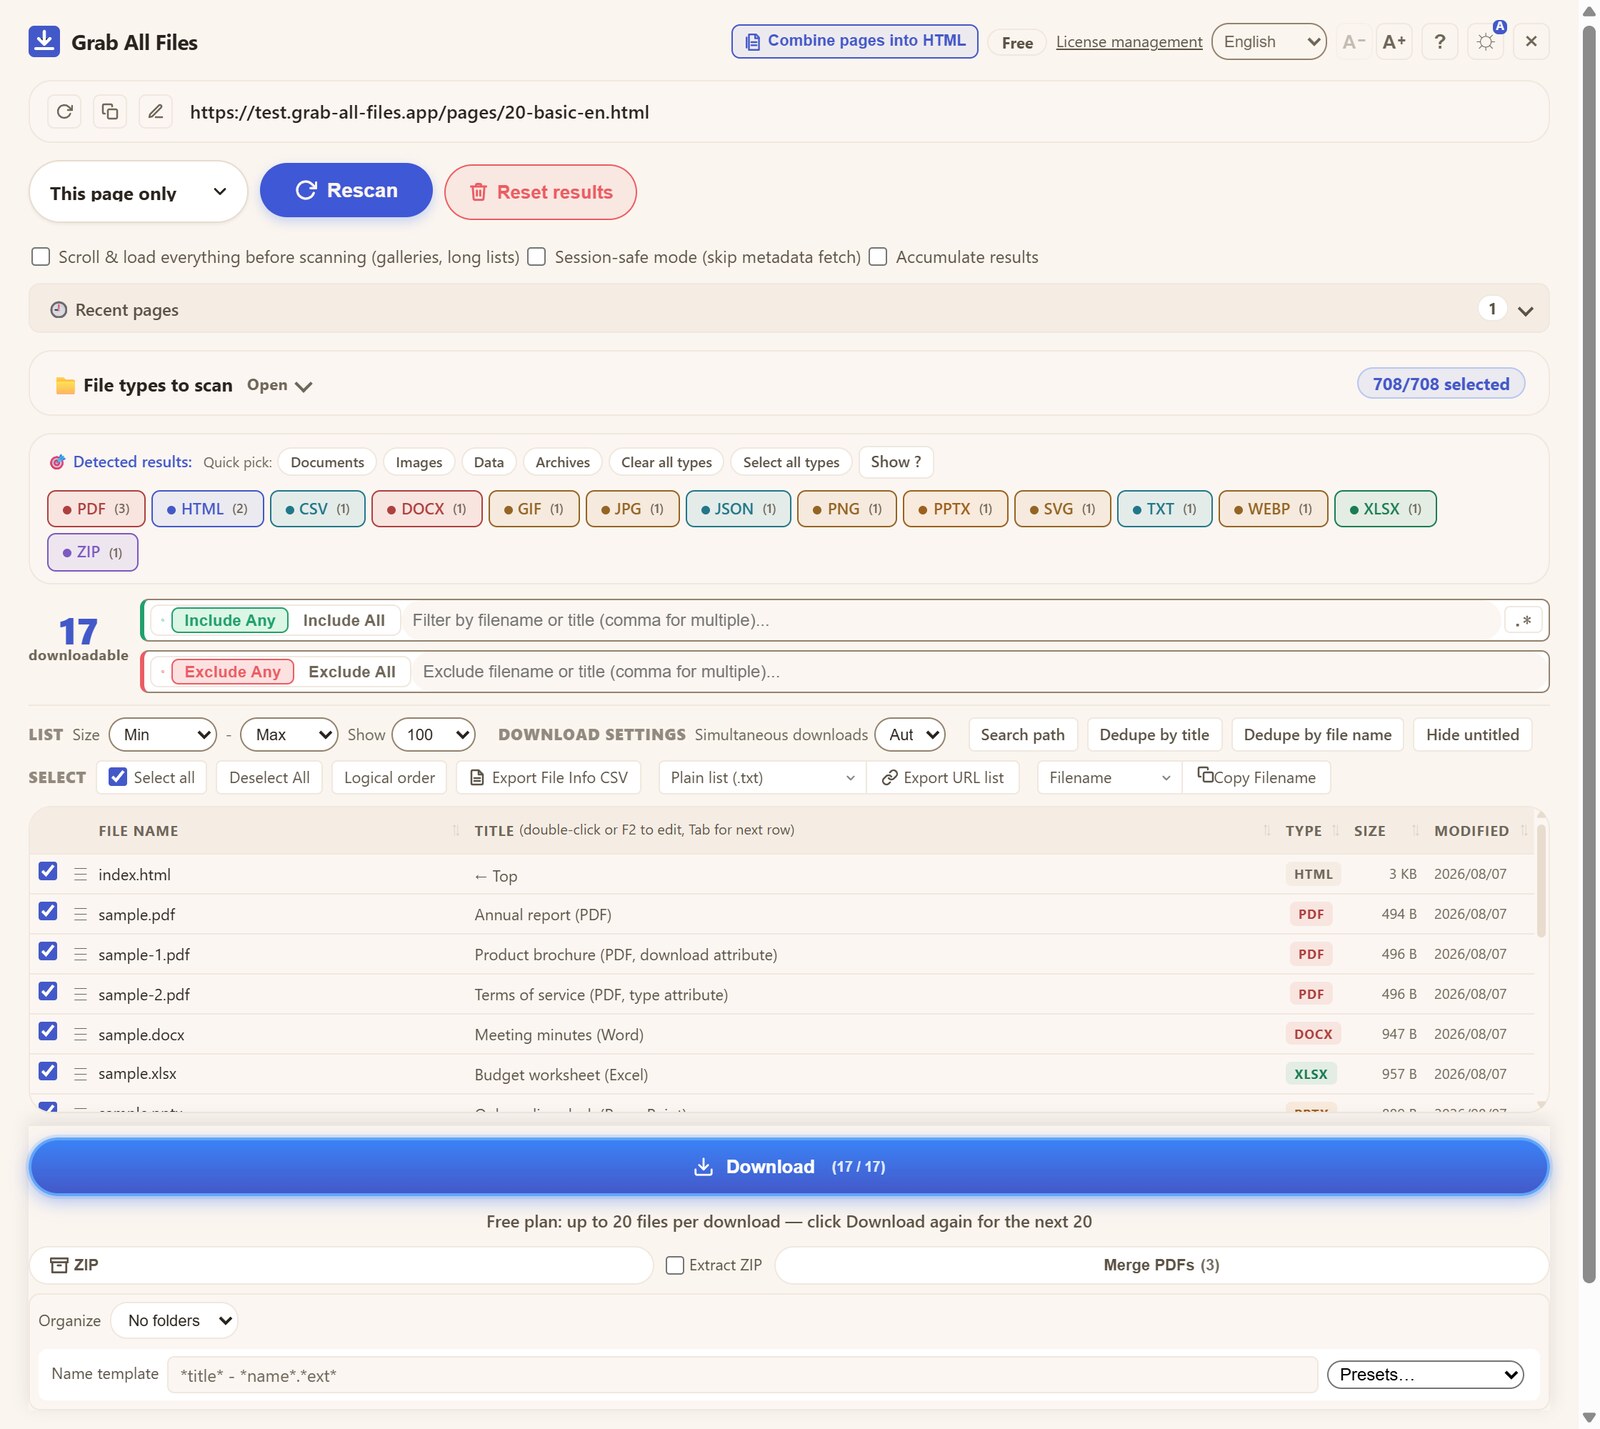1600x1429 pixels.
Task: Decrease font size with A- button
Action: click(1353, 41)
